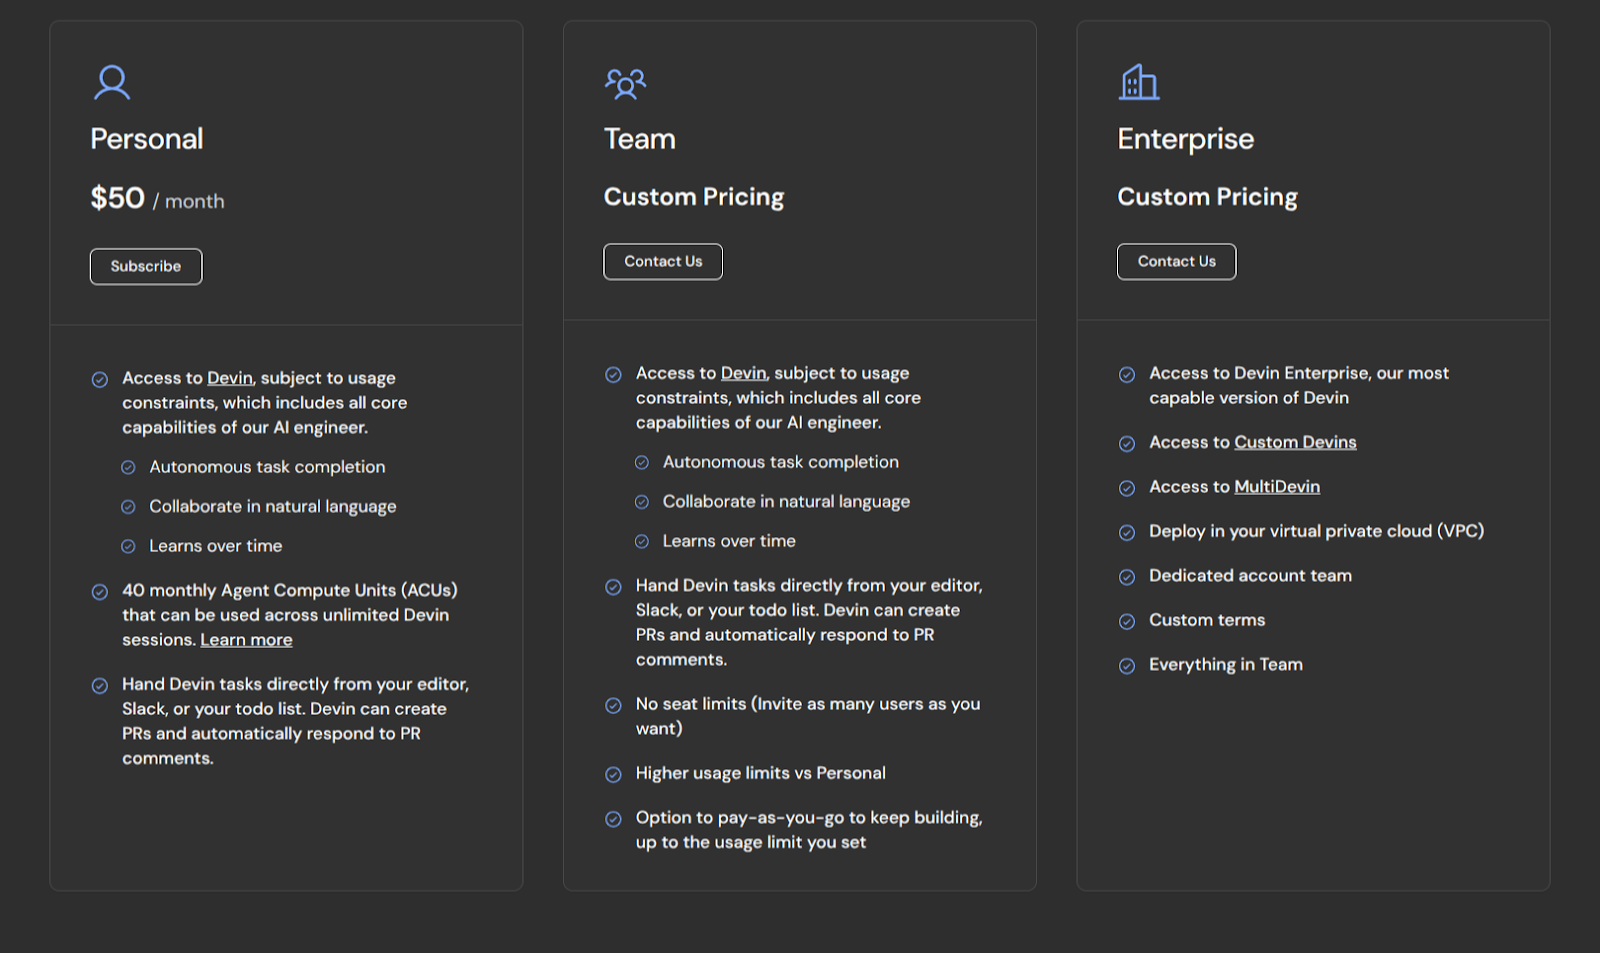Click the Enterprise building icon
This screenshot has height=953, width=1600.
[x=1139, y=82]
